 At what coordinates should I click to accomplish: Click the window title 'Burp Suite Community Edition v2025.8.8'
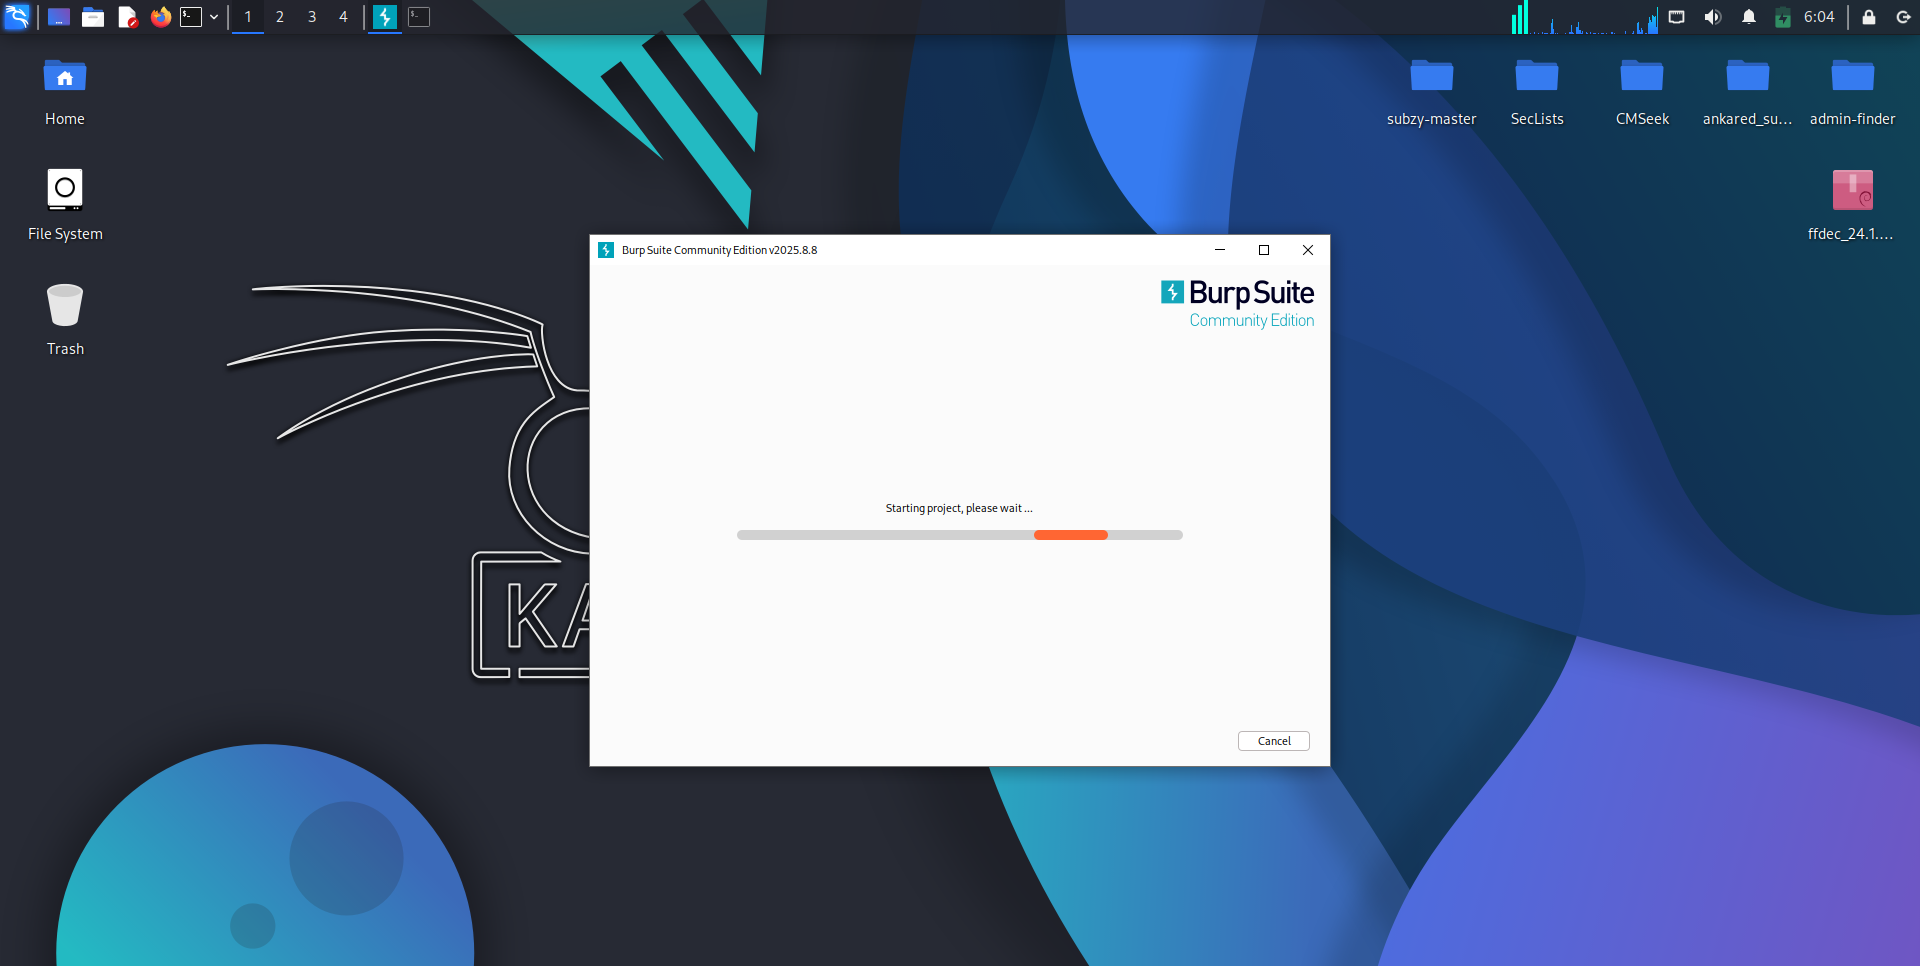pos(720,250)
